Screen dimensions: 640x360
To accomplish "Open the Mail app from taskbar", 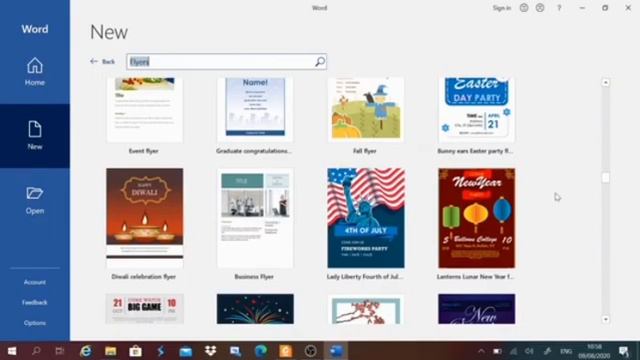I will click(186, 351).
